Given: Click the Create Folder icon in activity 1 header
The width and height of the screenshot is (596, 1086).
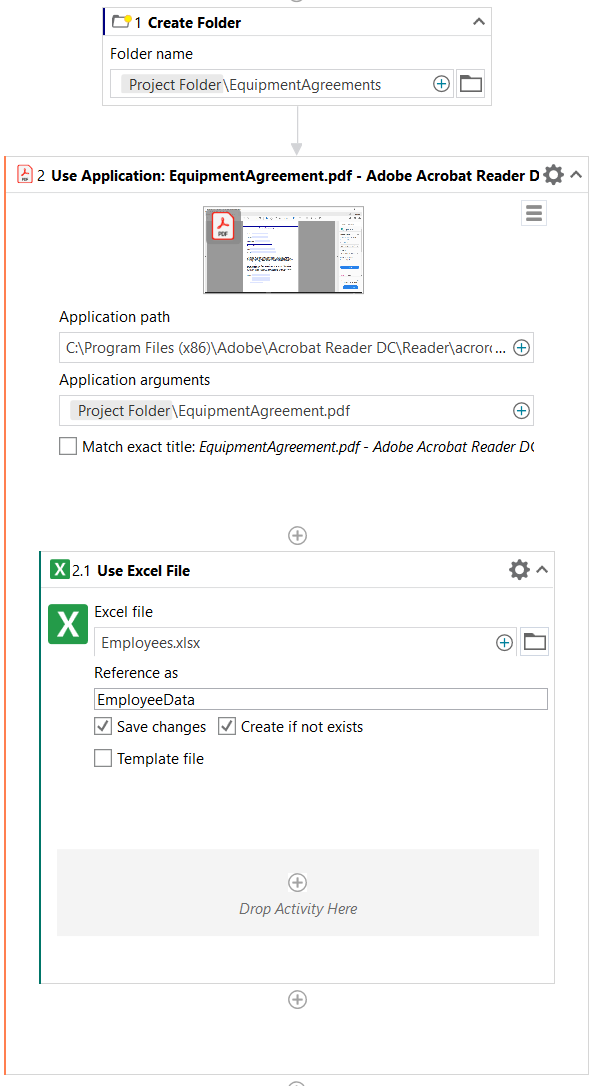Looking at the screenshot, I should 119,21.
